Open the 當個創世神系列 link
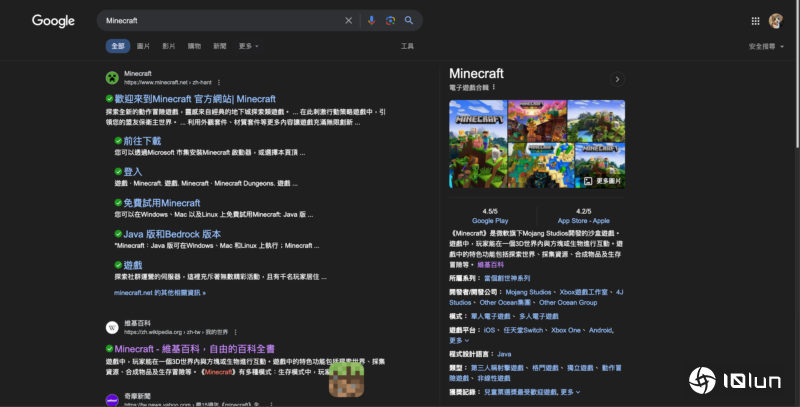The height and width of the screenshot is (407, 800). [507, 278]
